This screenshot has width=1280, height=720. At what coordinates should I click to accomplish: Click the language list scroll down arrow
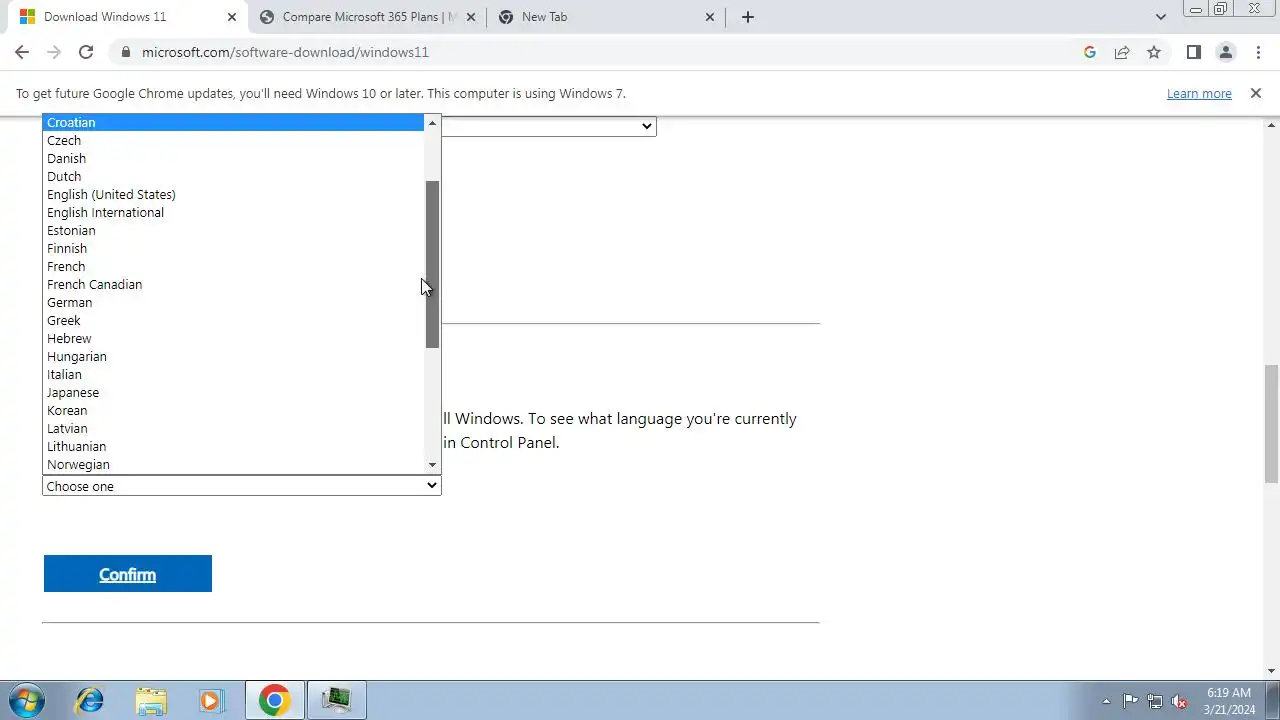(432, 465)
